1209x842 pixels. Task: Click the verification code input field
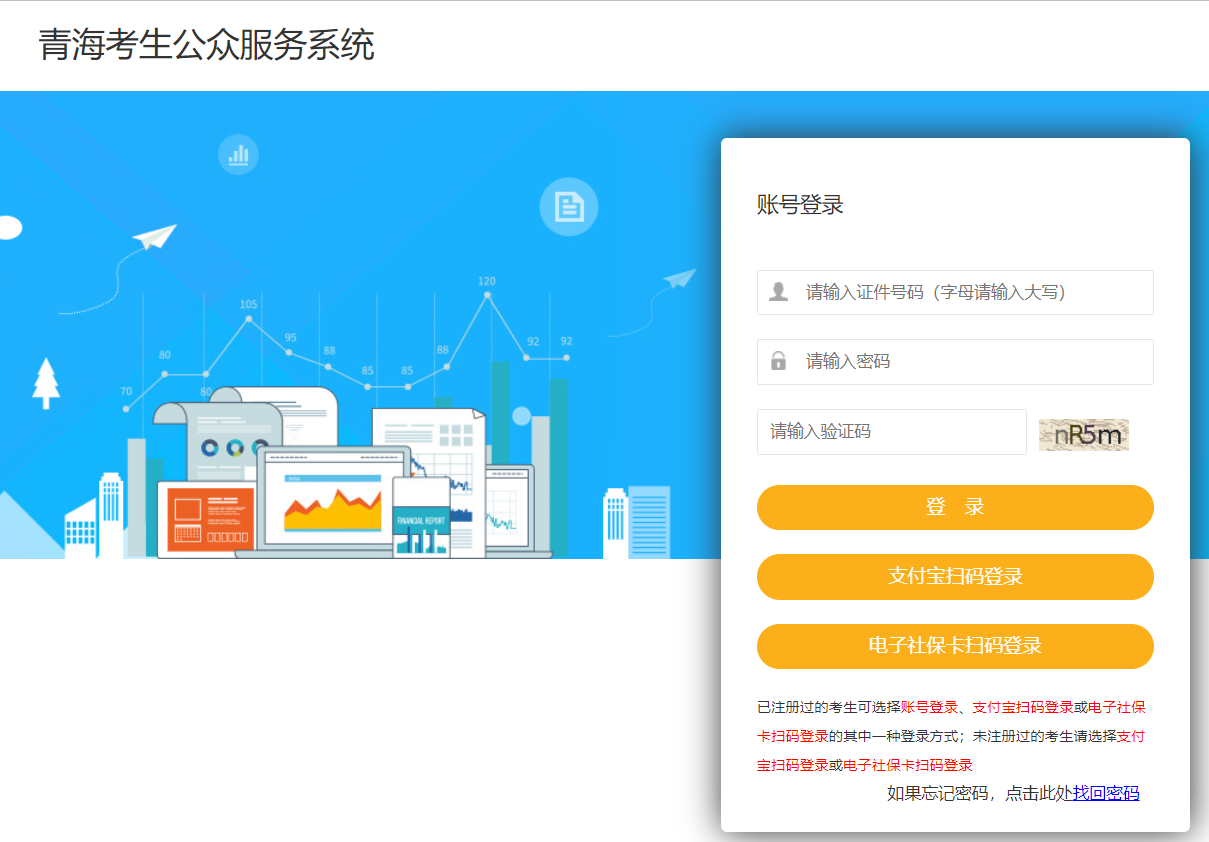point(890,431)
